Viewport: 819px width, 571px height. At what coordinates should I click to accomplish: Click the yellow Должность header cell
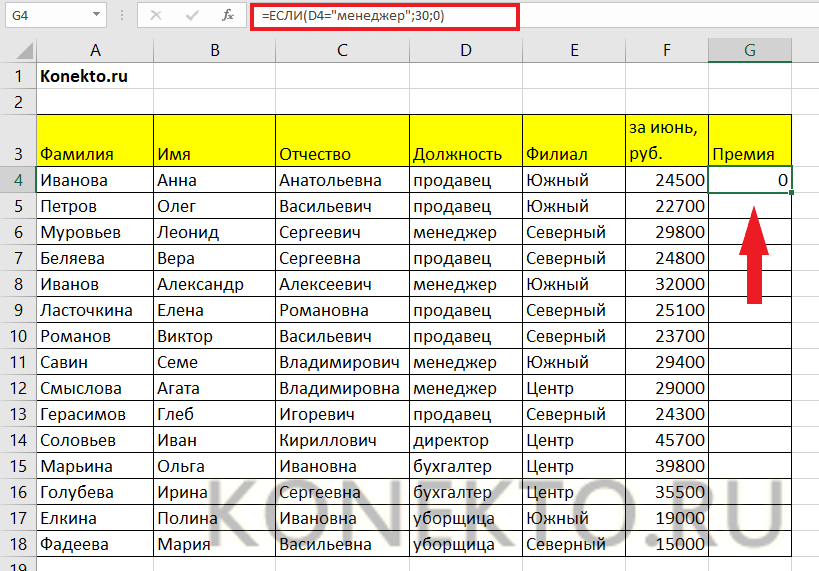[x=465, y=140]
